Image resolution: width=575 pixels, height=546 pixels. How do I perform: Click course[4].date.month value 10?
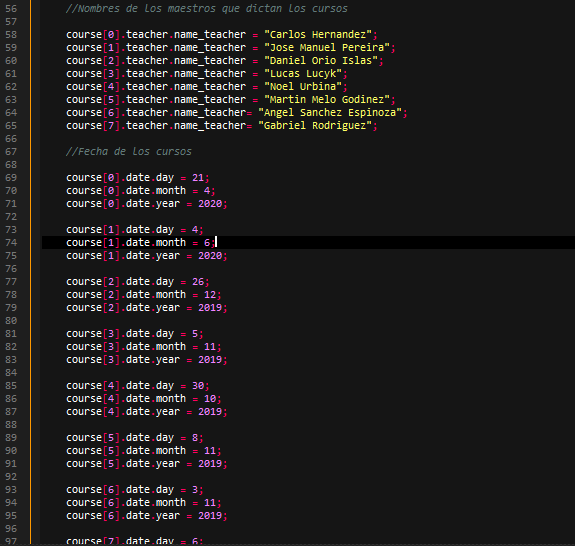(x=210, y=399)
